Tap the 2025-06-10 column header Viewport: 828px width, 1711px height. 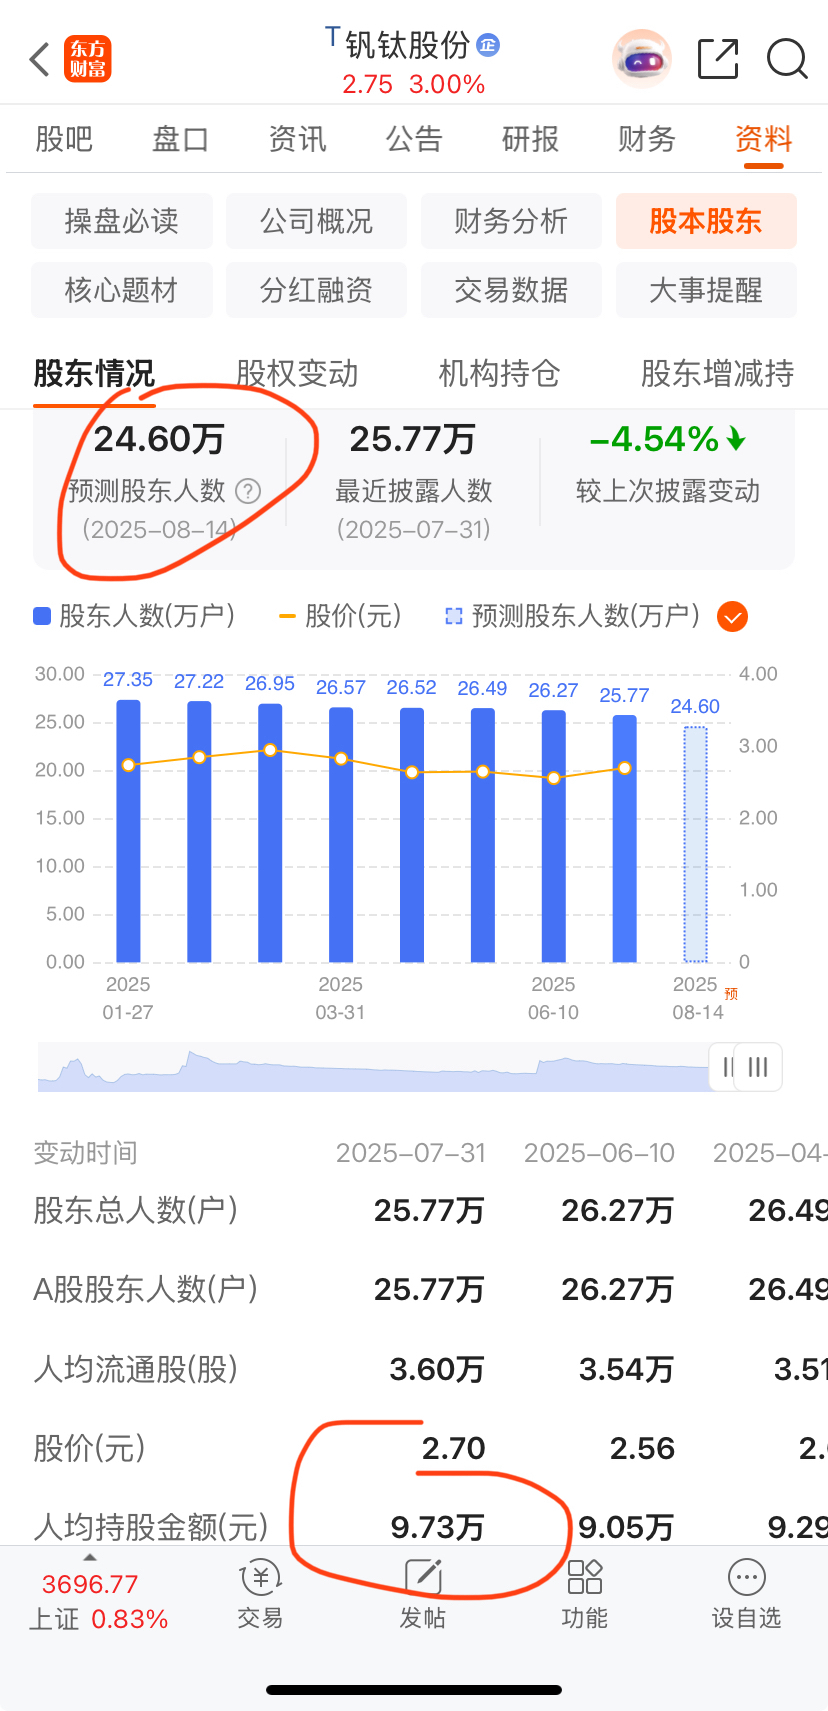pos(599,1153)
